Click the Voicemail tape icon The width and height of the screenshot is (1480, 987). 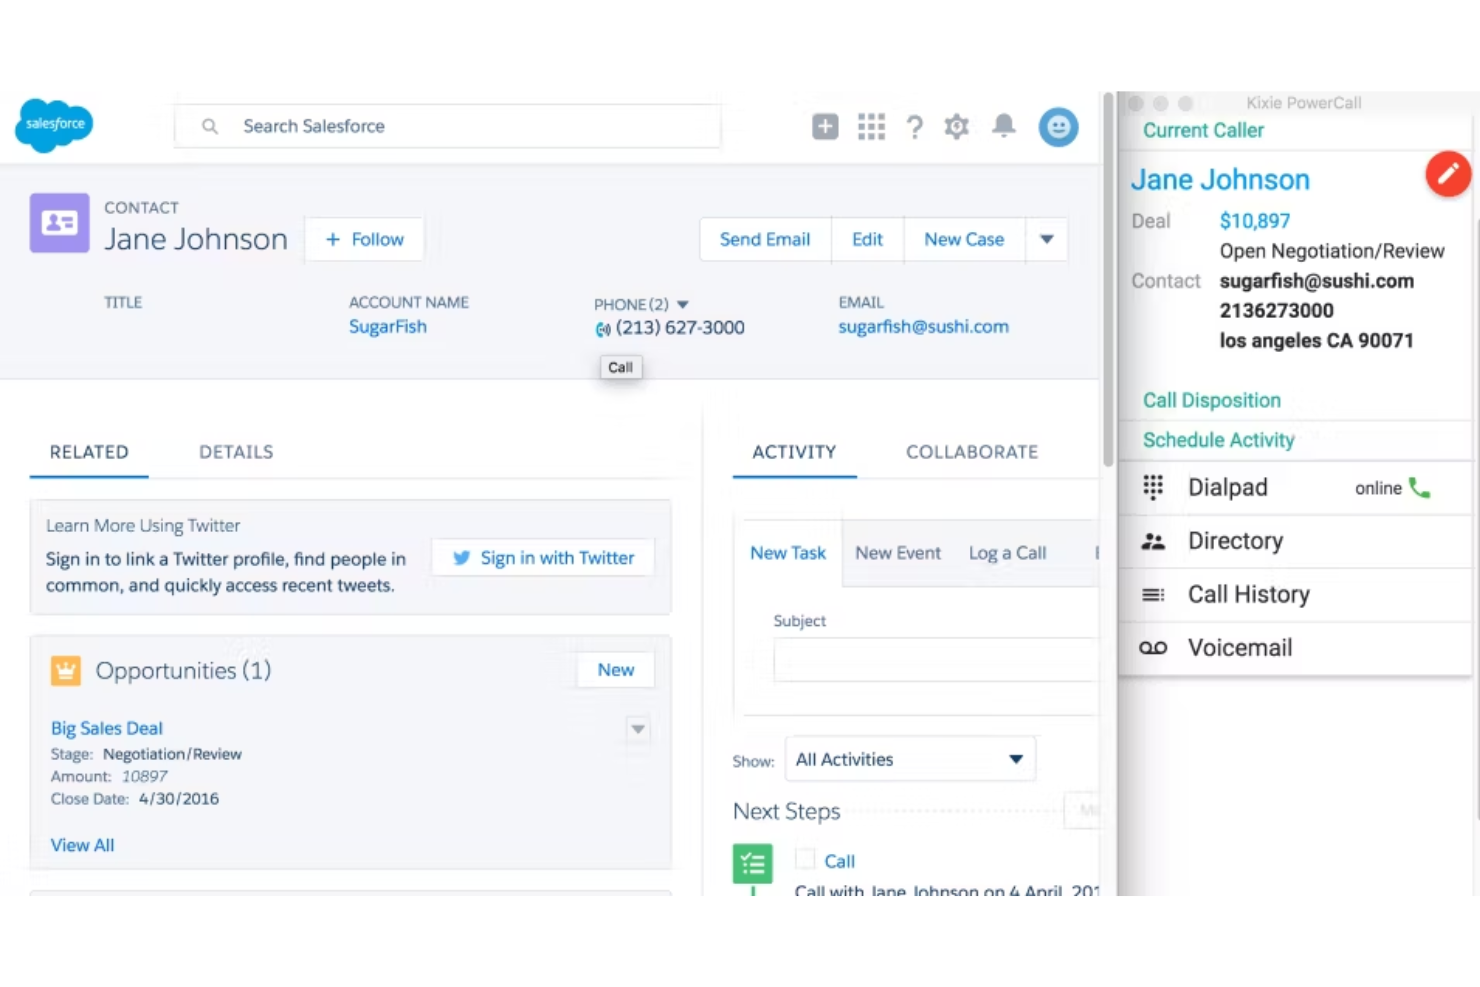click(1153, 648)
